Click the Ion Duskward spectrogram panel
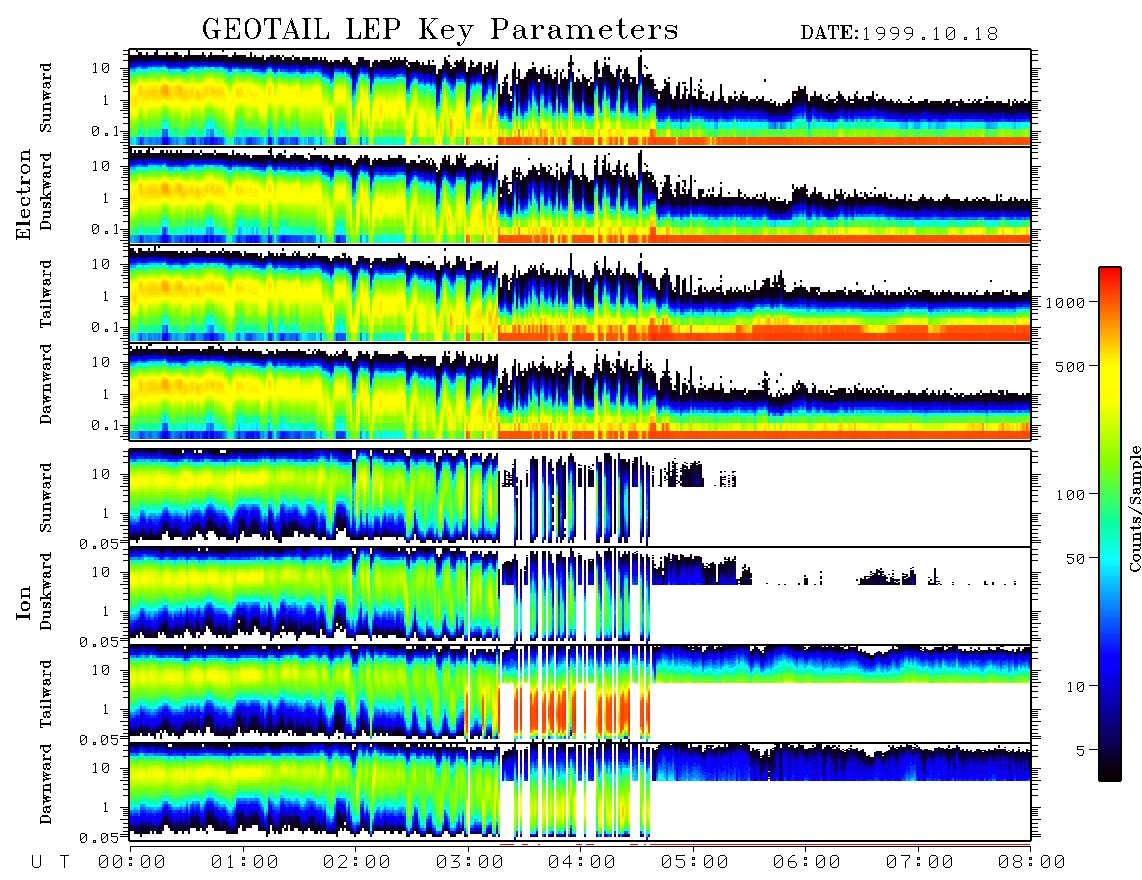Image resolution: width=1142 pixels, height=880 pixels. (x=580, y=594)
